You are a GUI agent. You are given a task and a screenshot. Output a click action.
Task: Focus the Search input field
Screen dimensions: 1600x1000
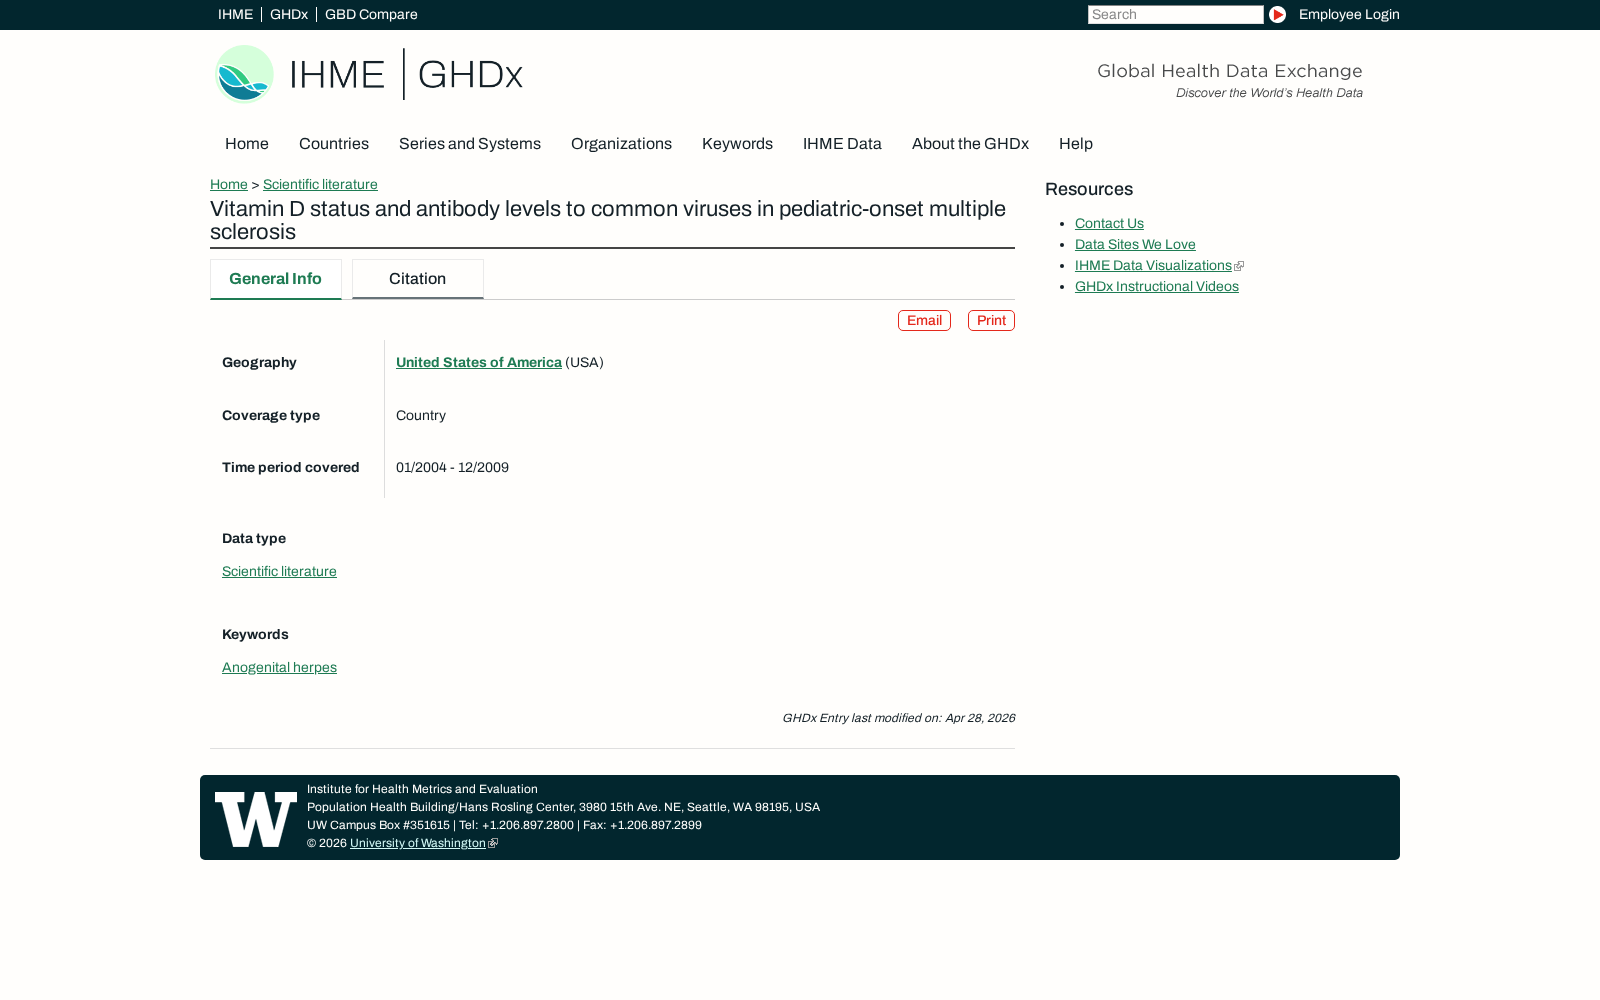coord(1175,15)
